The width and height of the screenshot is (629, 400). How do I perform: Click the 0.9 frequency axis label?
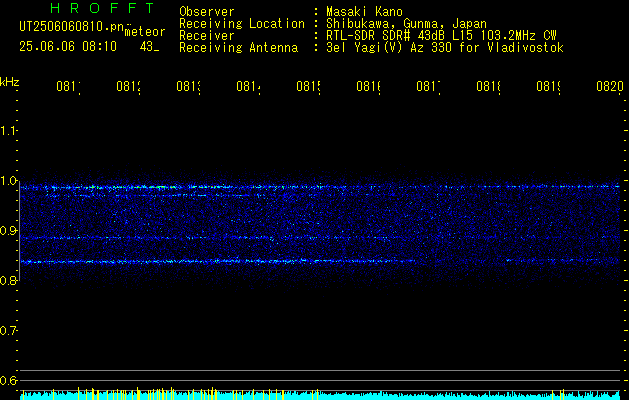coord(8,231)
